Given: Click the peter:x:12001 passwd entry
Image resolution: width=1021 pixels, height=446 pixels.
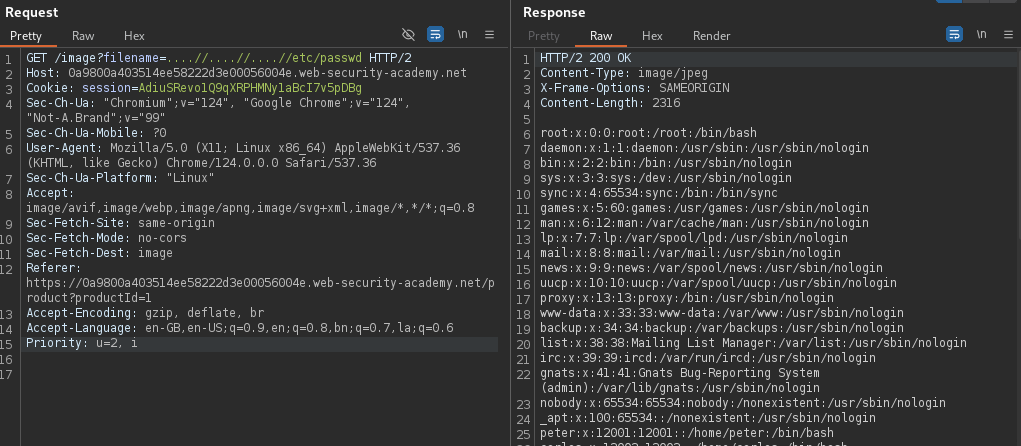Looking at the screenshot, I should point(687,432).
